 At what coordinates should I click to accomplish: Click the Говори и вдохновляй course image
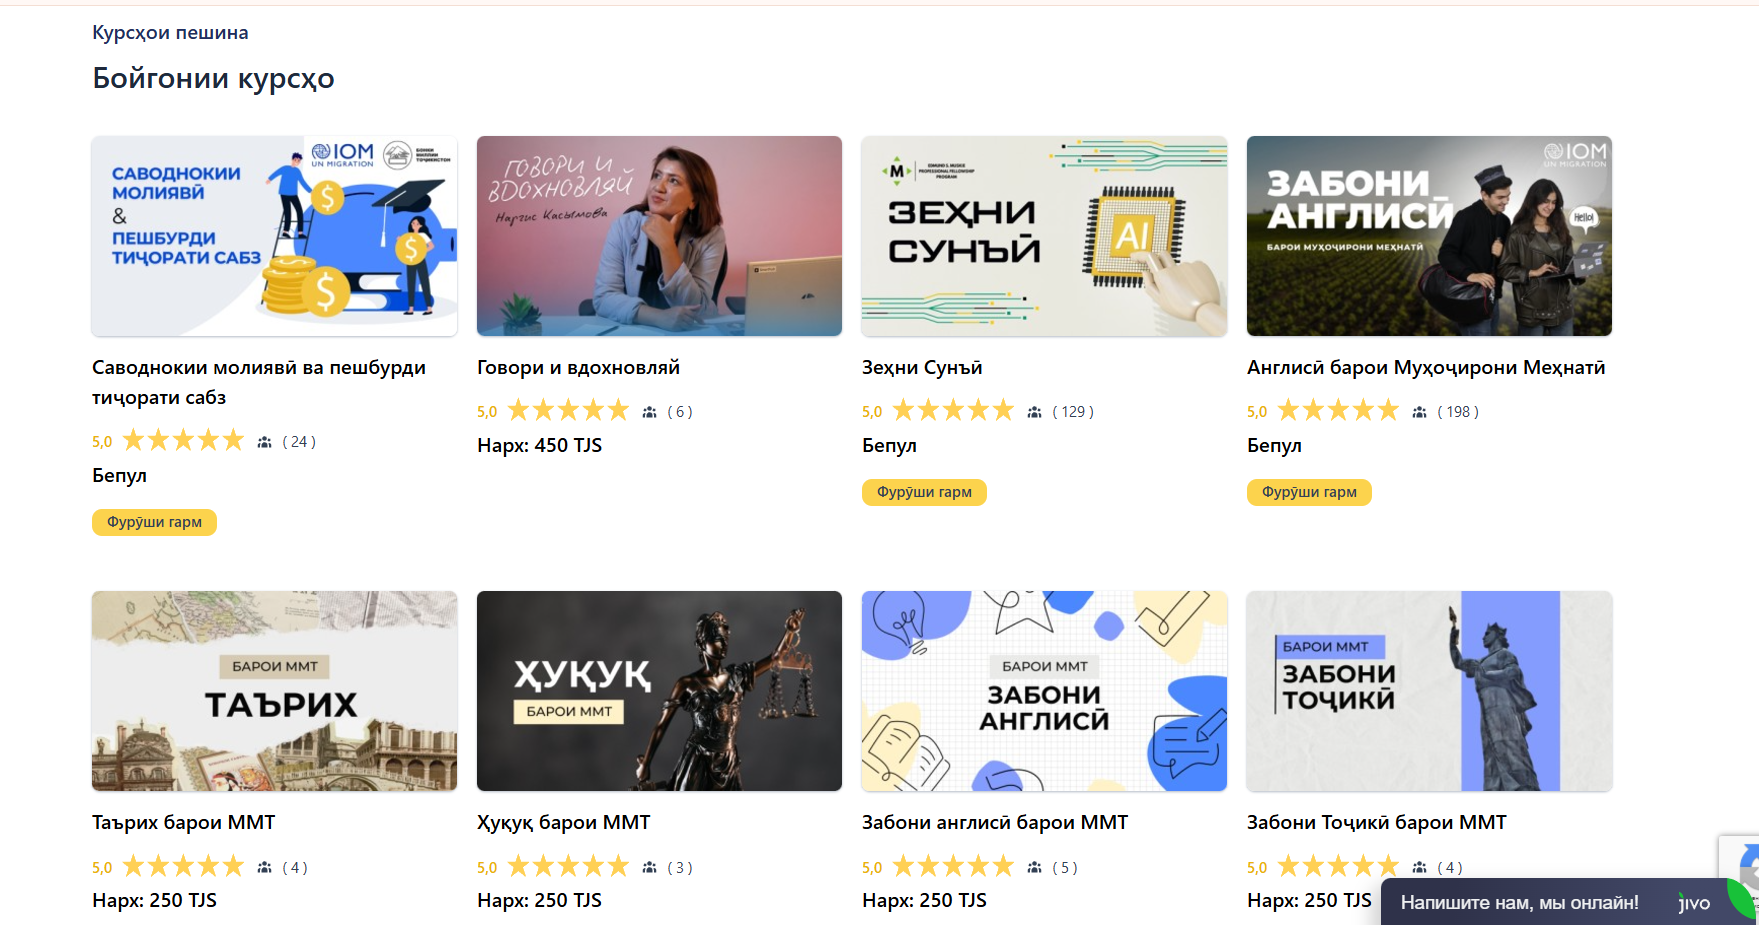(659, 236)
